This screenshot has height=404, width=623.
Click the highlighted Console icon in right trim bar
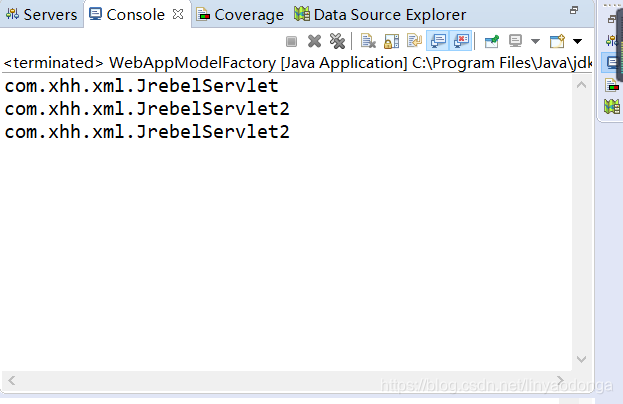click(x=612, y=63)
